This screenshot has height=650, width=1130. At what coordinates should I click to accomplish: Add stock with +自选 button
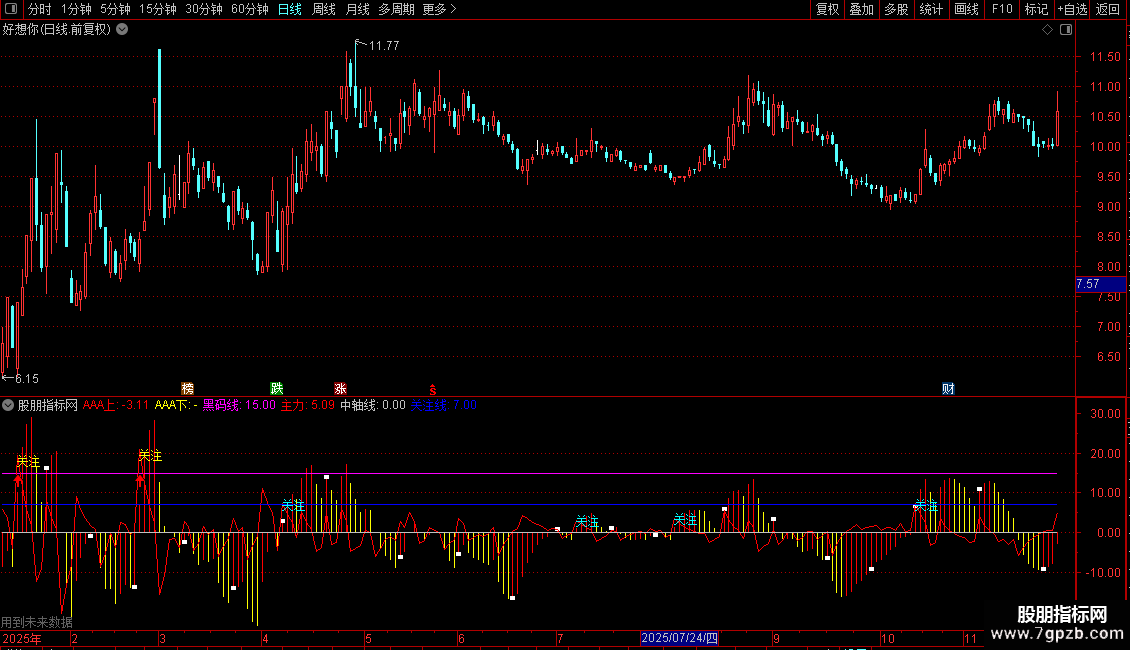pyautogui.click(x=1072, y=9)
